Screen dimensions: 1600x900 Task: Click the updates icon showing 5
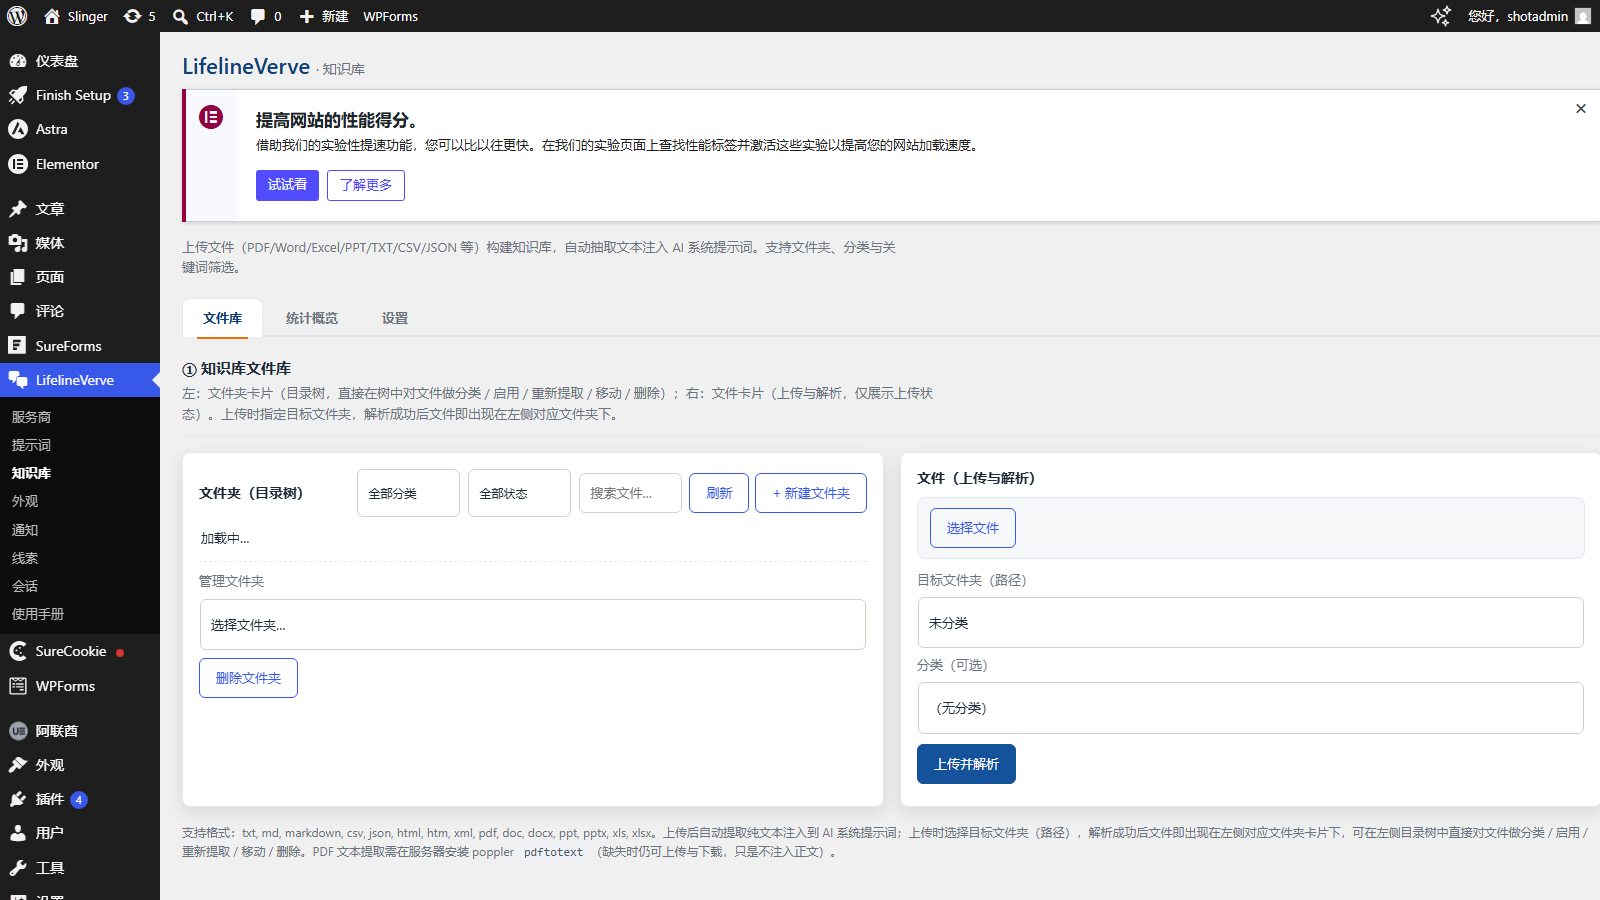tap(132, 16)
